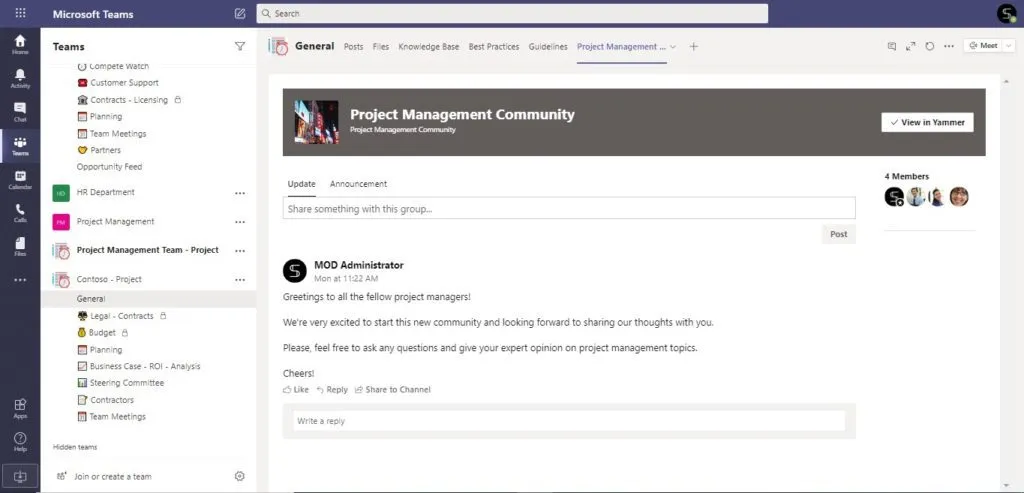Click the Post button
Image resolution: width=1024 pixels, height=493 pixels.
[x=839, y=234]
